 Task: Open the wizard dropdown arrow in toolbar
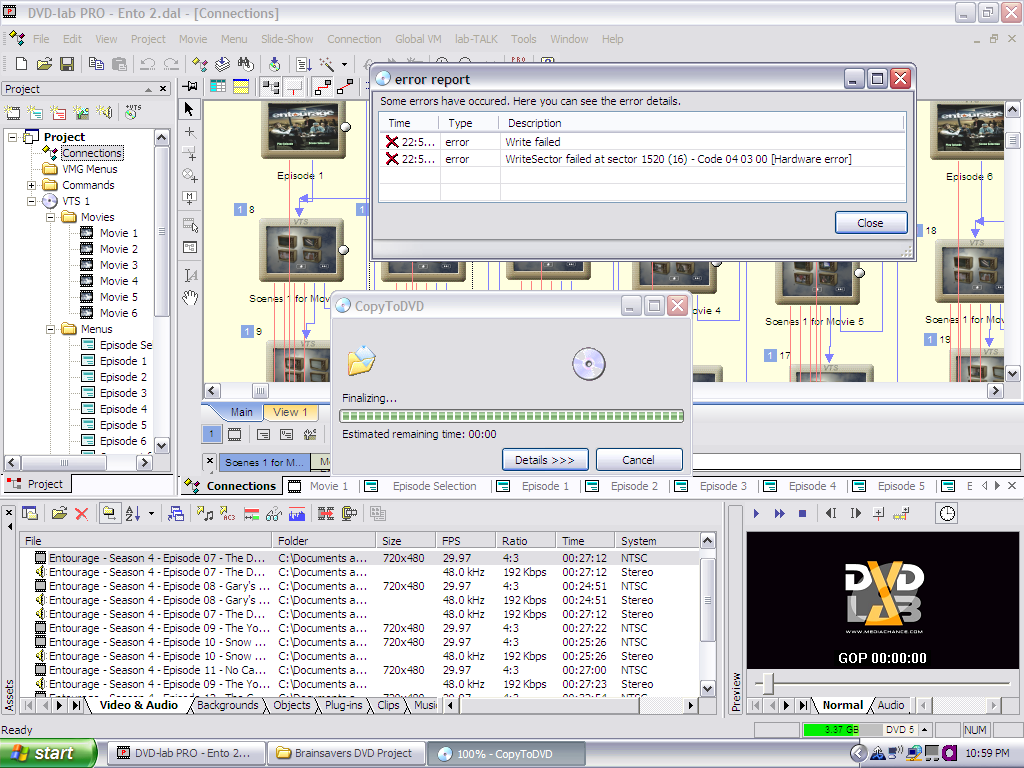344,64
